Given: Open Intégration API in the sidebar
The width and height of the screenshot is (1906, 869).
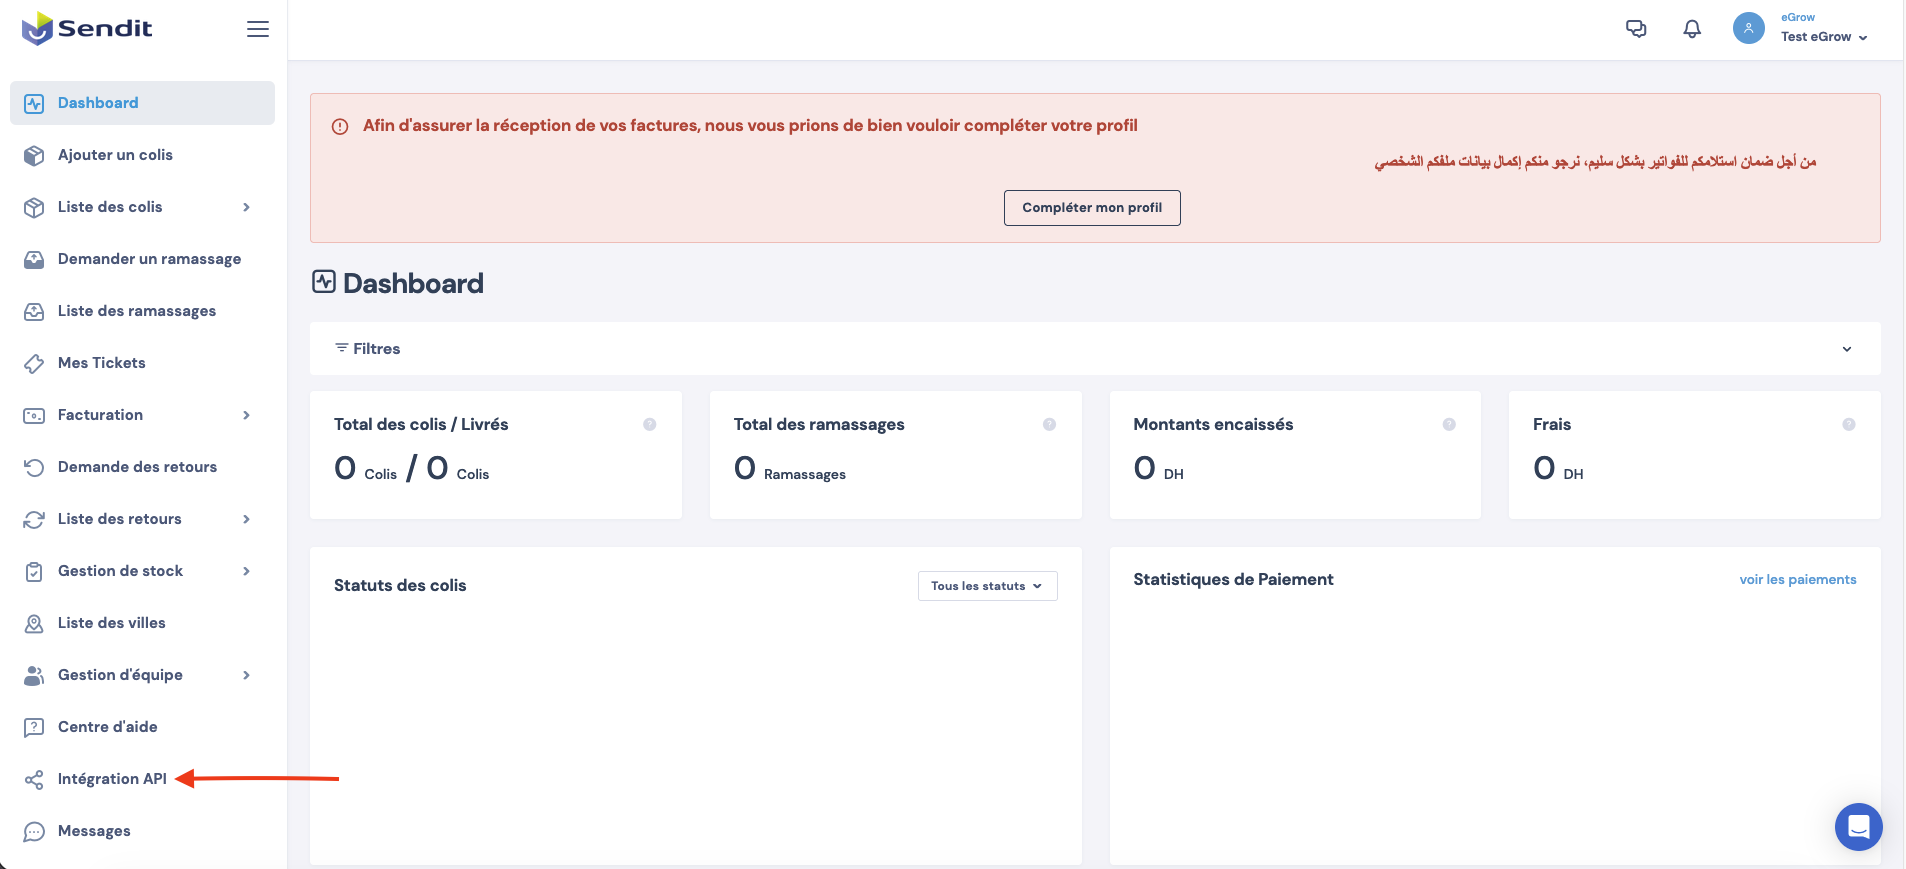Looking at the screenshot, I should 112,779.
